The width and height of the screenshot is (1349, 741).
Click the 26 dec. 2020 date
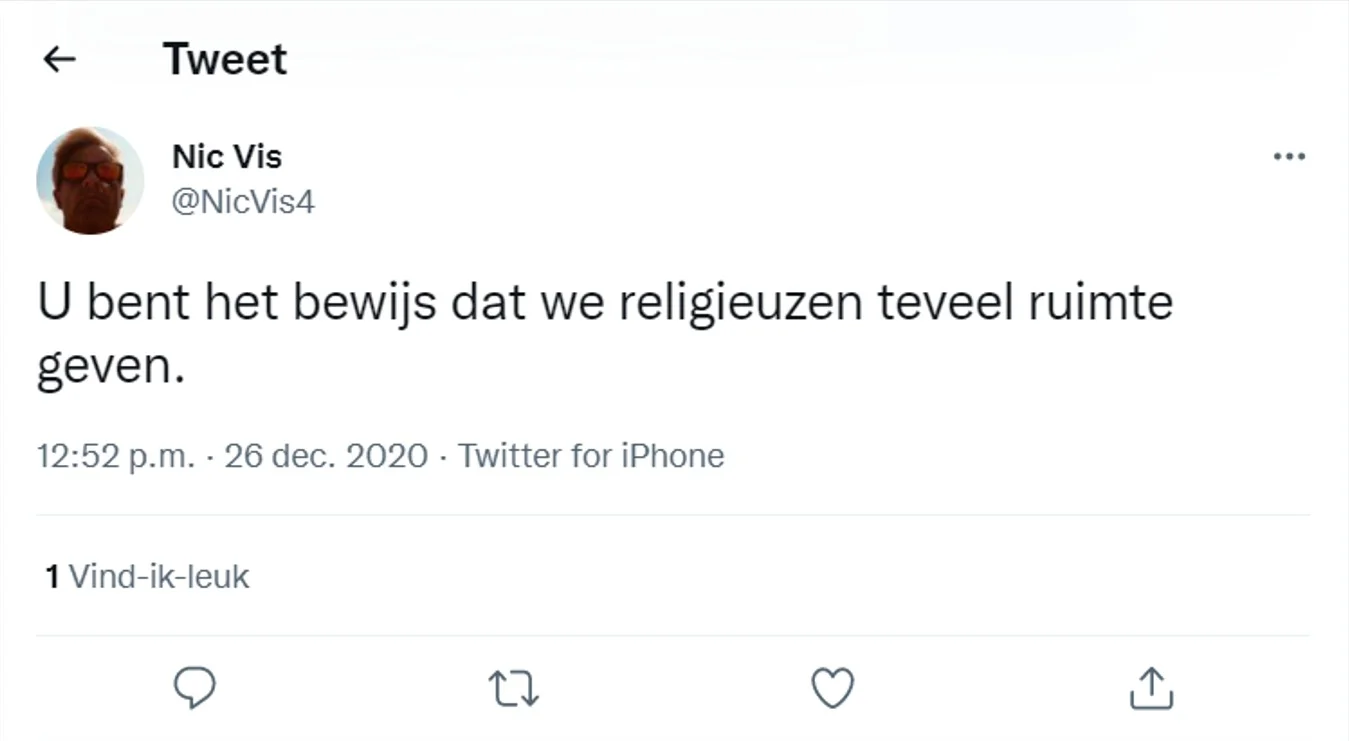pyautogui.click(x=326, y=456)
